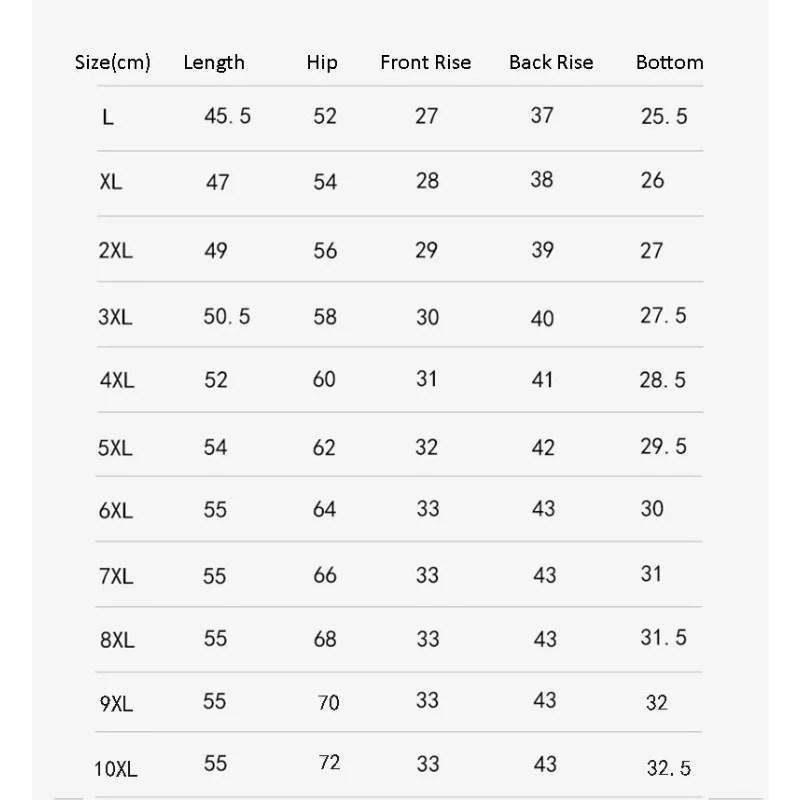The height and width of the screenshot is (800, 800).
Task: Click the Length column header
Action: [x=214, y=62]
